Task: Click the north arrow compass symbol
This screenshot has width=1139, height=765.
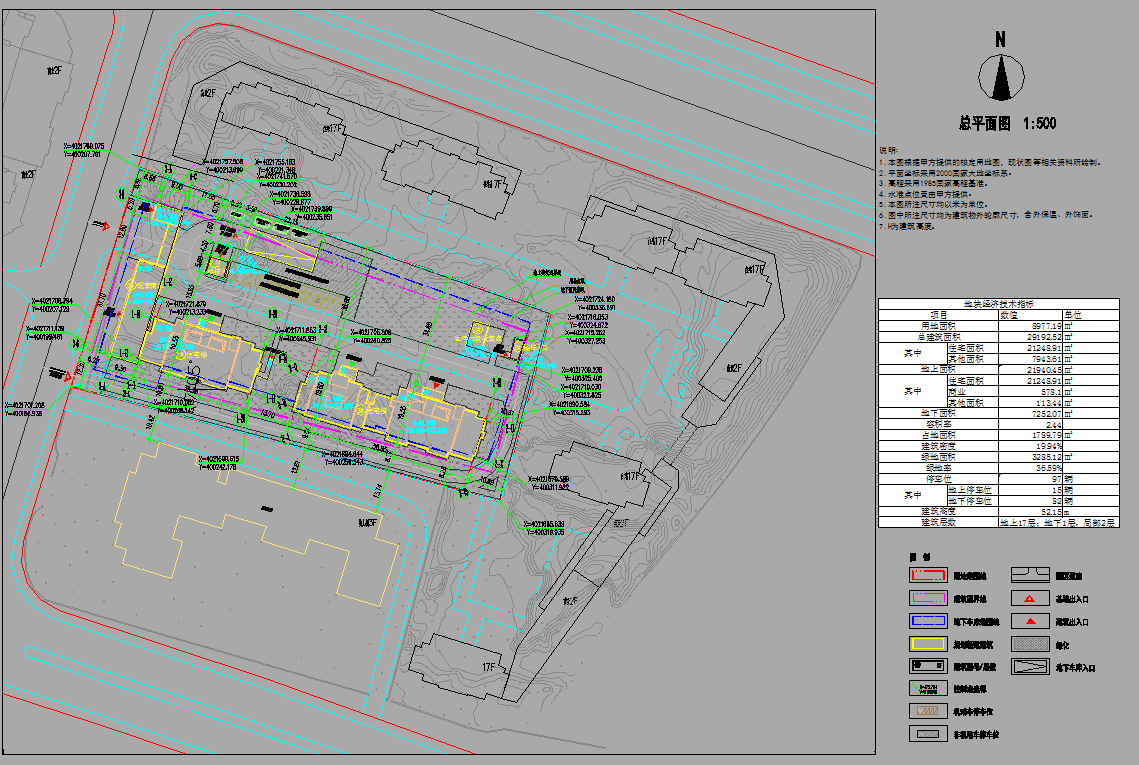Action: [999, 77]
